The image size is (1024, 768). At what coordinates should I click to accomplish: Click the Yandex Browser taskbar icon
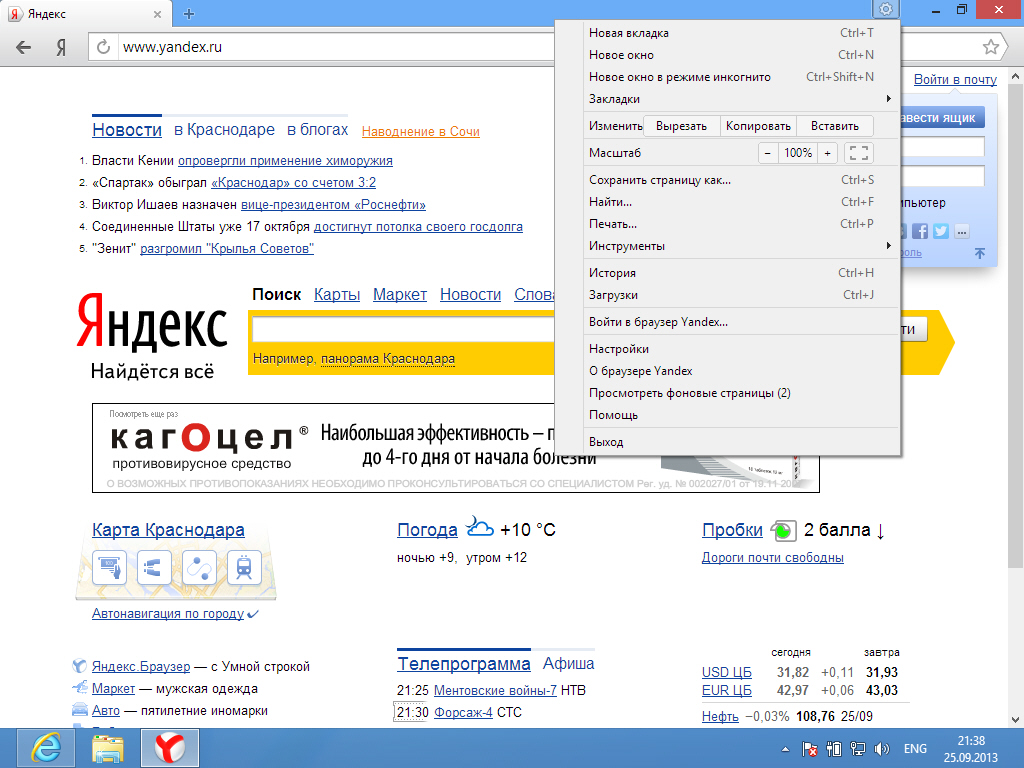(170, 748)
